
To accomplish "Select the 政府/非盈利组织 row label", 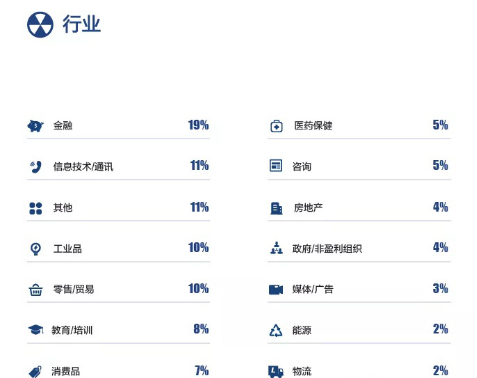I will tap(327, 249).
